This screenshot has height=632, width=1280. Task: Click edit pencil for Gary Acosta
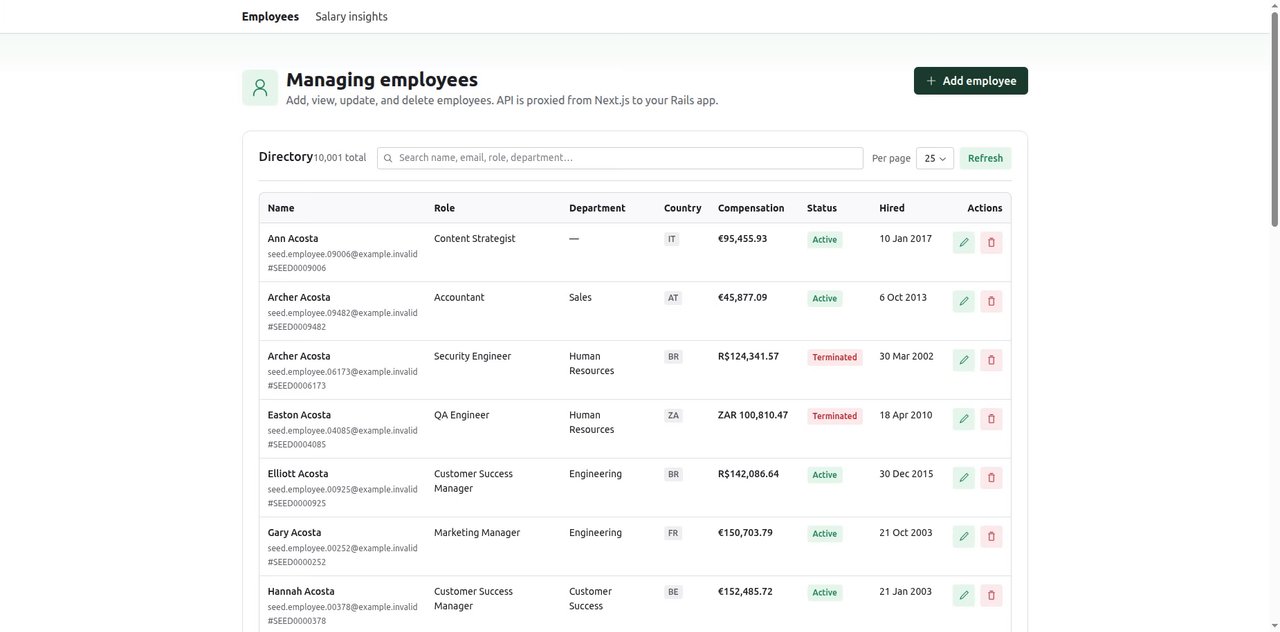click(964, 537)
